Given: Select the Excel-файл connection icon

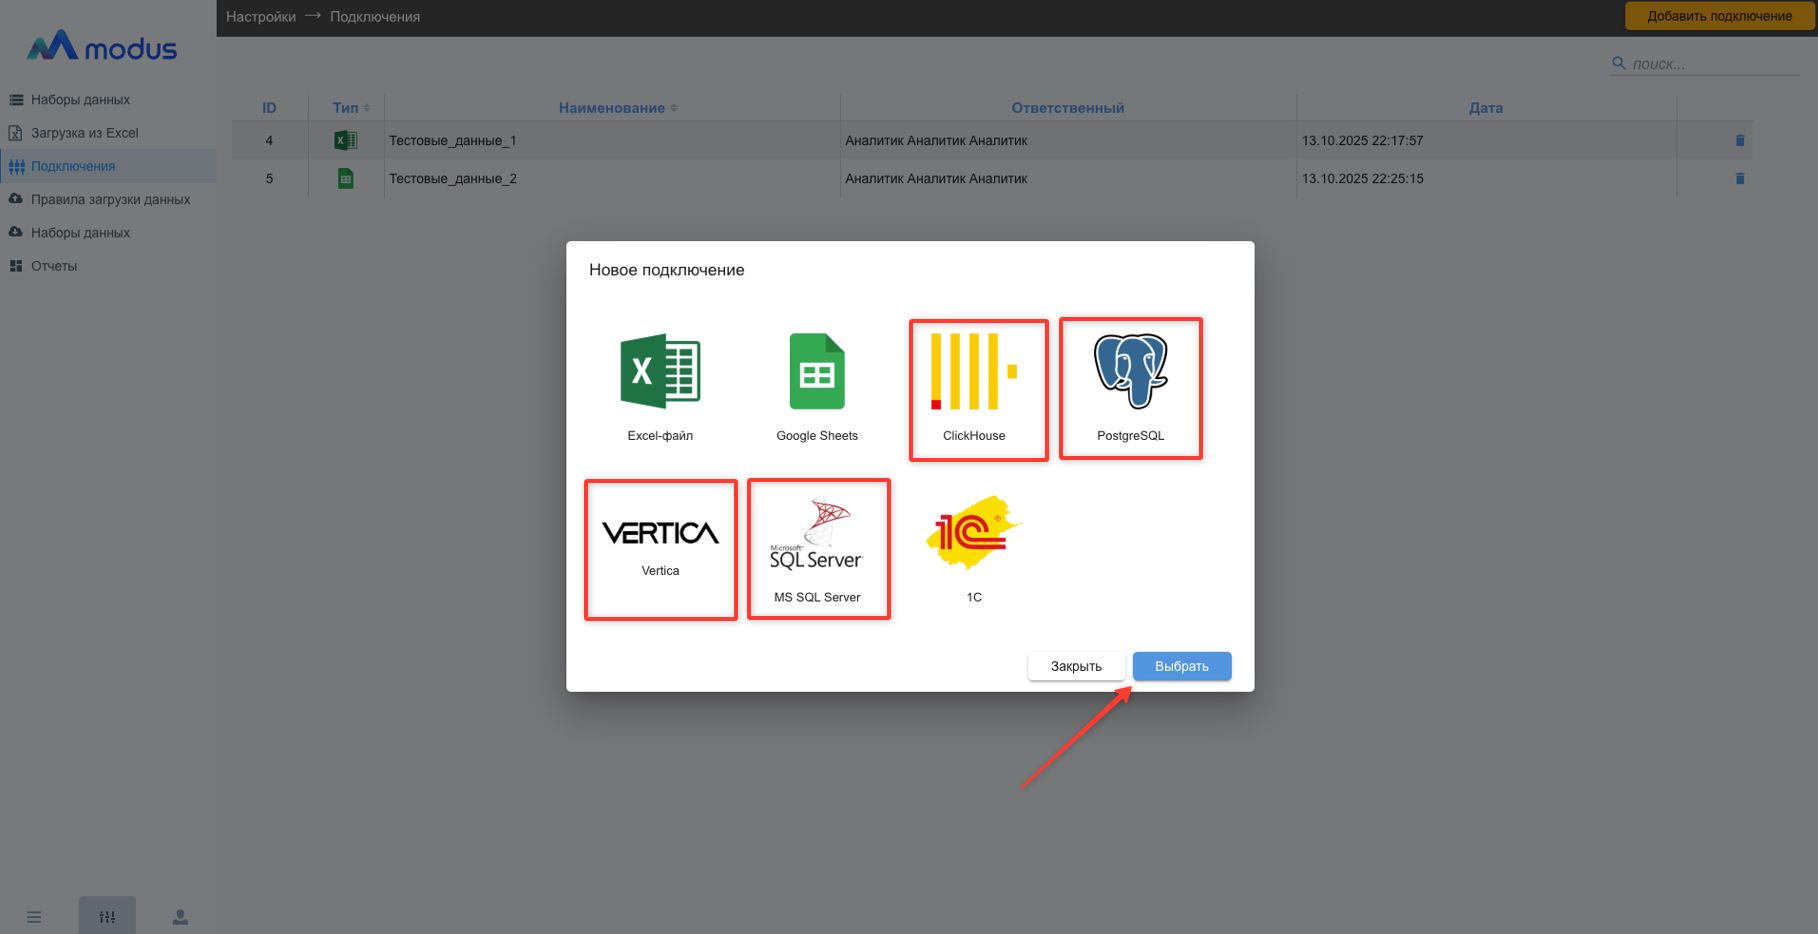Looking at the screenshot, I should coord(660,372).
